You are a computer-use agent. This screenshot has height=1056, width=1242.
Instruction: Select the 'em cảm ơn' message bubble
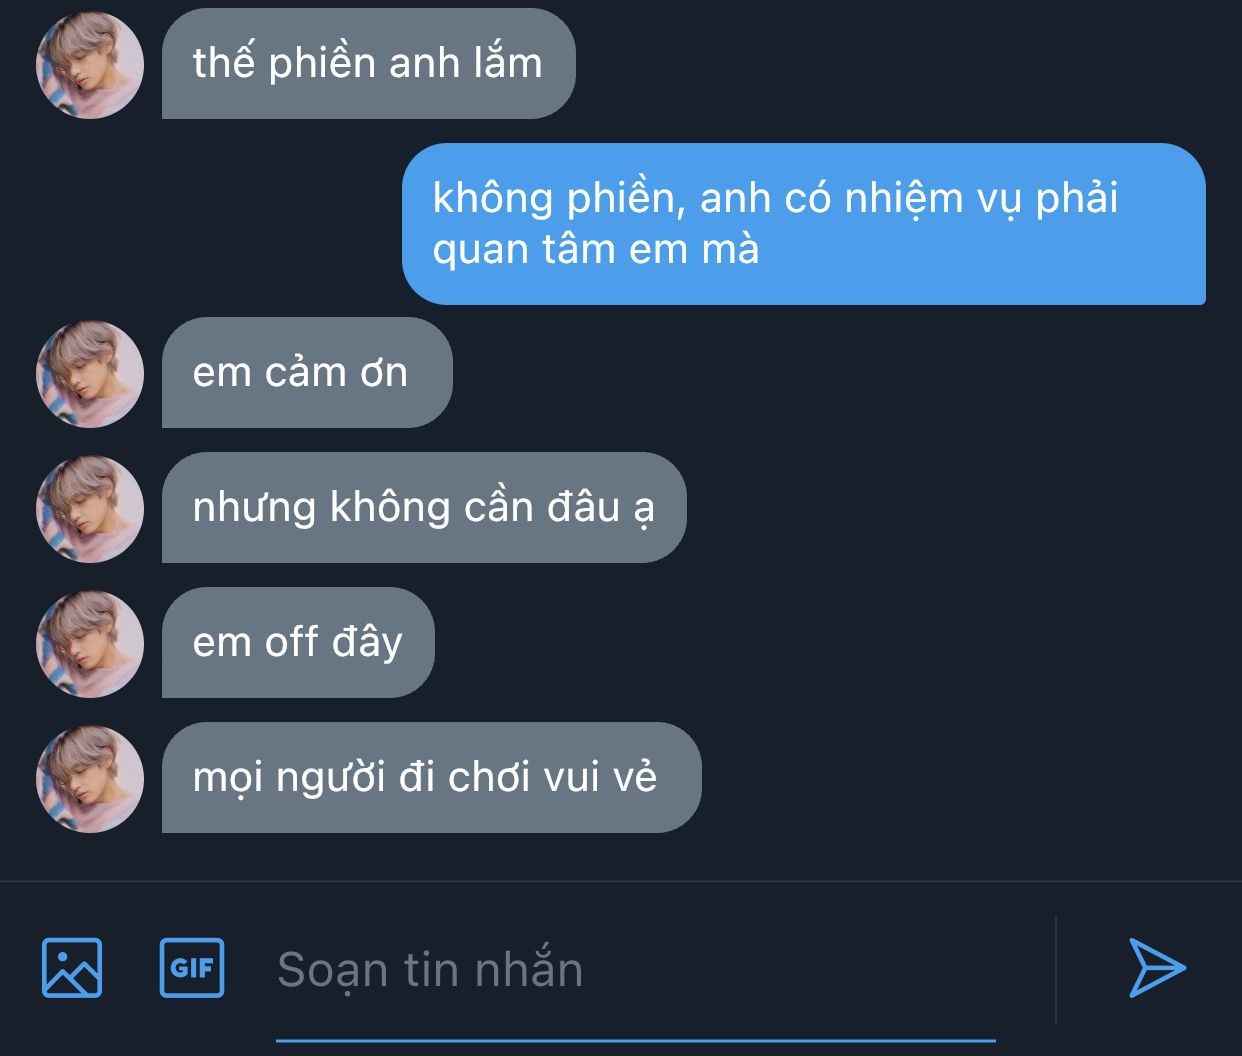pyautogui.click(x=307, y=373)
